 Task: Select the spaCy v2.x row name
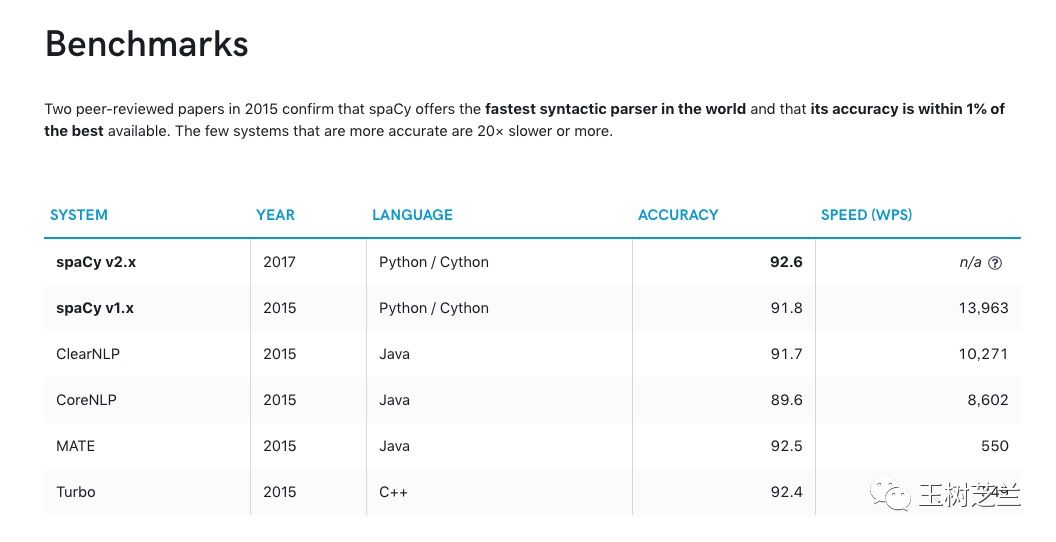[95, 262]
